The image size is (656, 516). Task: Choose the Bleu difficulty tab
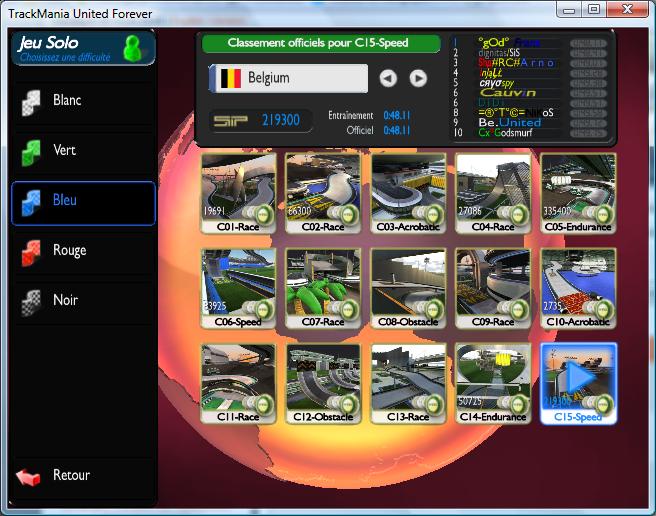coord(83,202)
